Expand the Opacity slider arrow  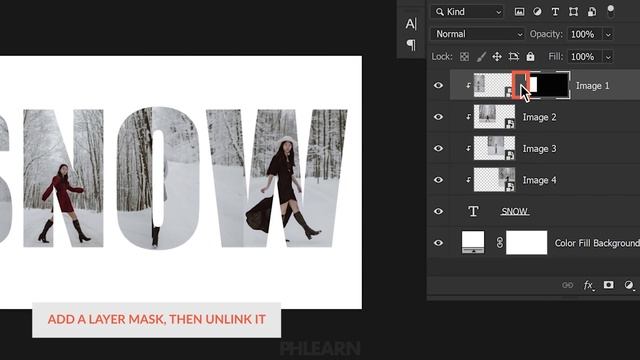coord(608,35)
